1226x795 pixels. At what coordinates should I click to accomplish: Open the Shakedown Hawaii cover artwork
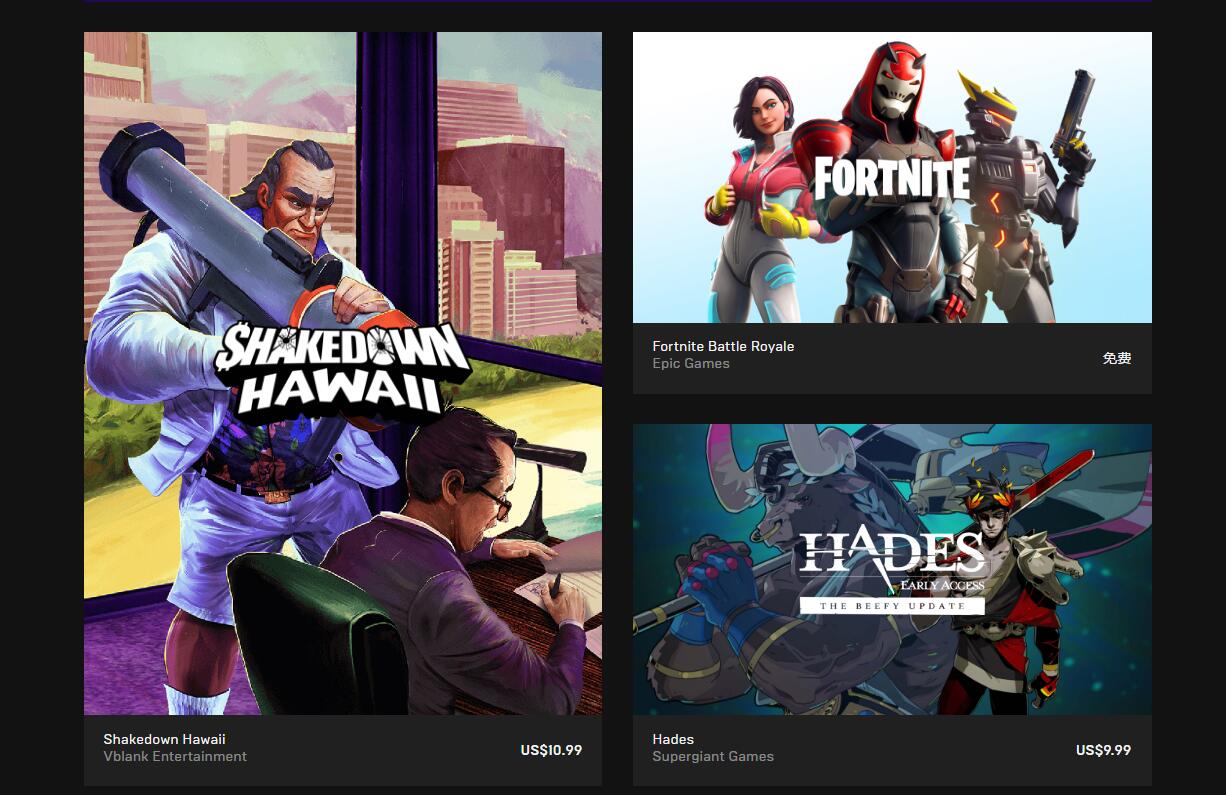click(343, 373)
